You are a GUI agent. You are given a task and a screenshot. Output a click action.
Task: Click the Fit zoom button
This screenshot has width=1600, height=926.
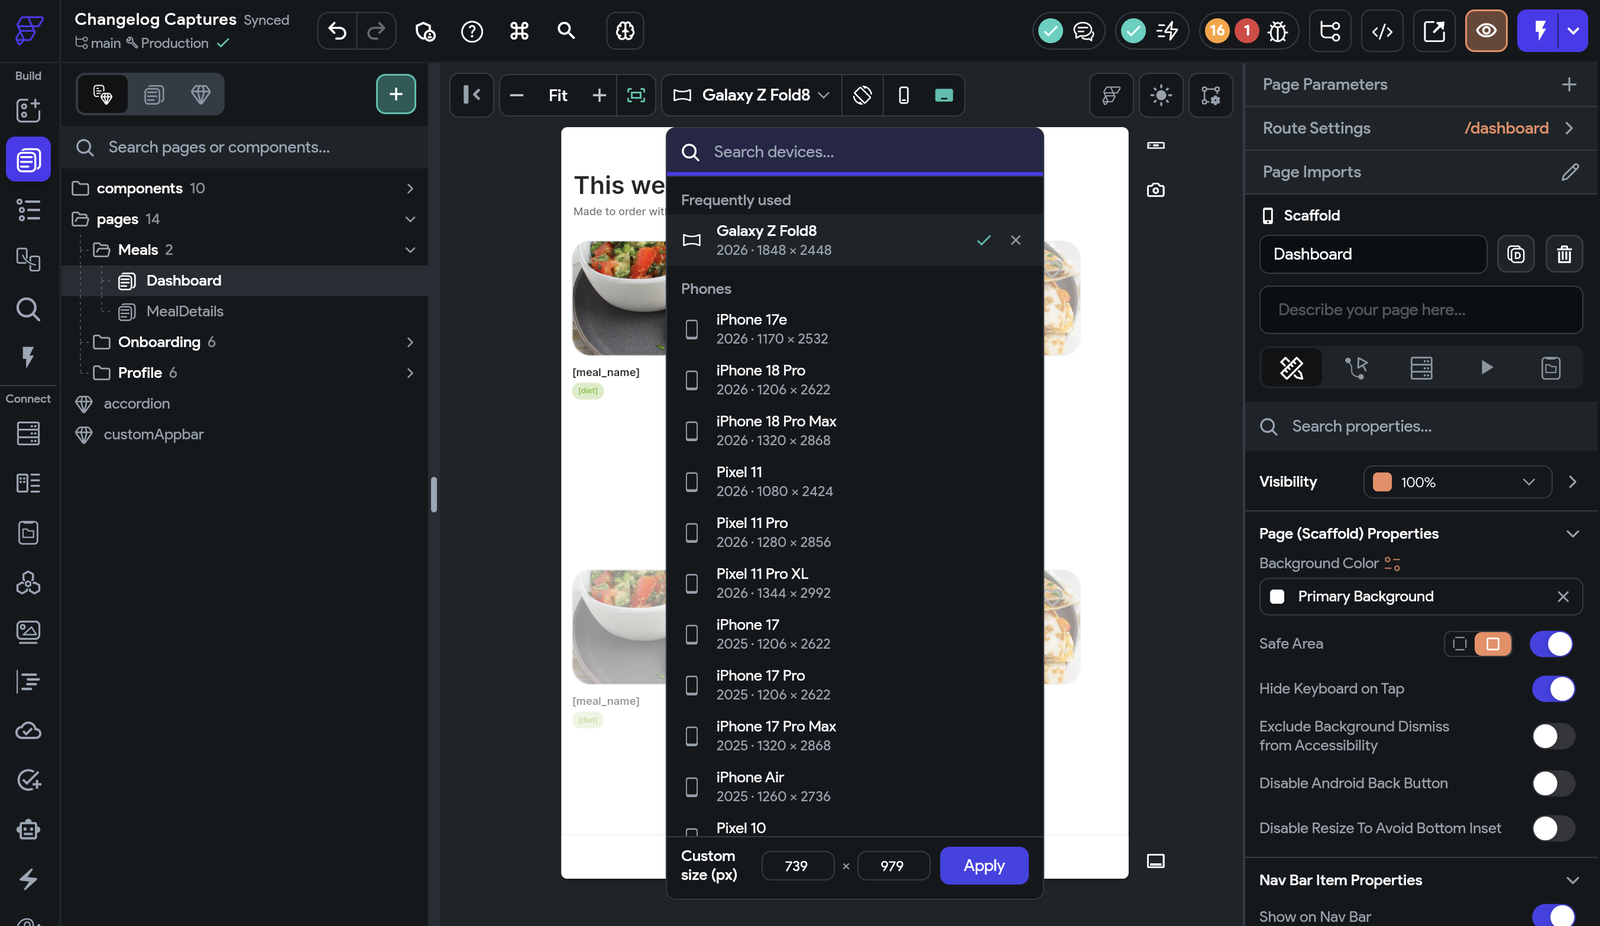click(x=558, y=95)
